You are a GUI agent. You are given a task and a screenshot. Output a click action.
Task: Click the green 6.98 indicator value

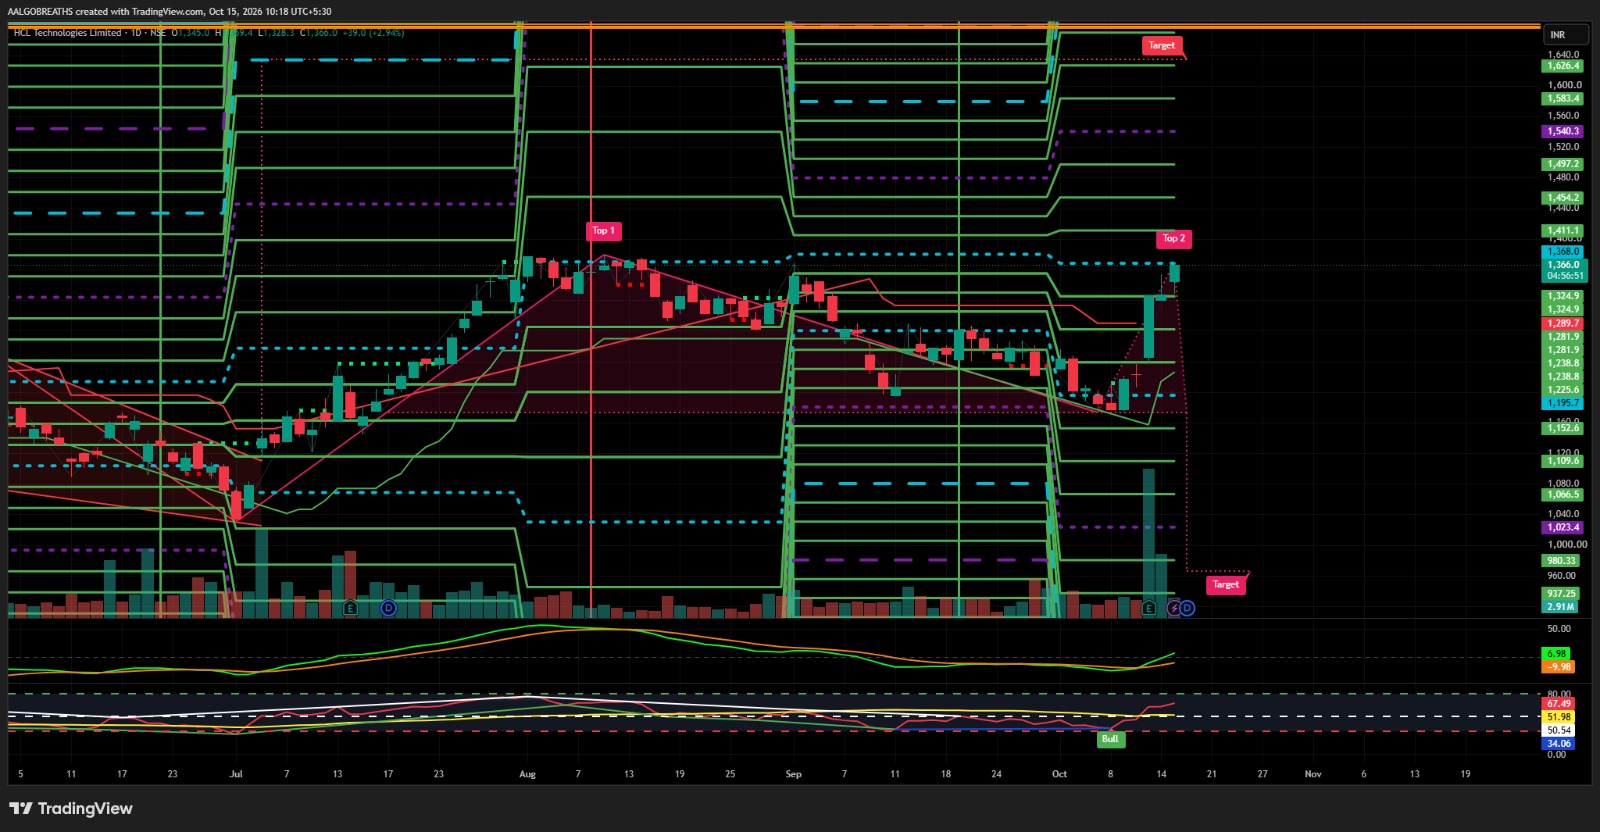click(x=1557, y=654)
